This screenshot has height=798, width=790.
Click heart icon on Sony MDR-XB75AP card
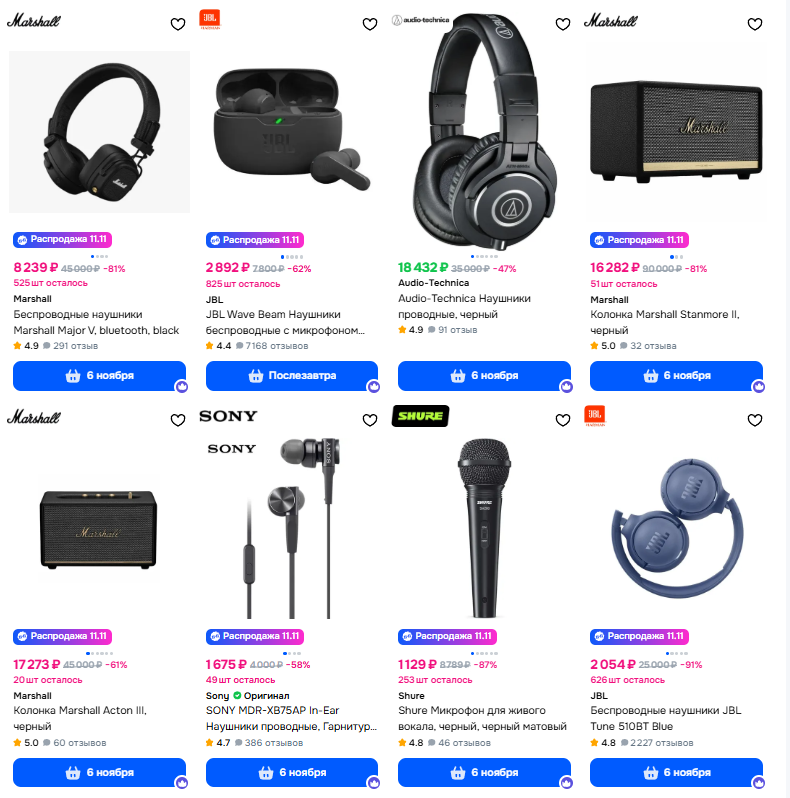click(370, 420)
